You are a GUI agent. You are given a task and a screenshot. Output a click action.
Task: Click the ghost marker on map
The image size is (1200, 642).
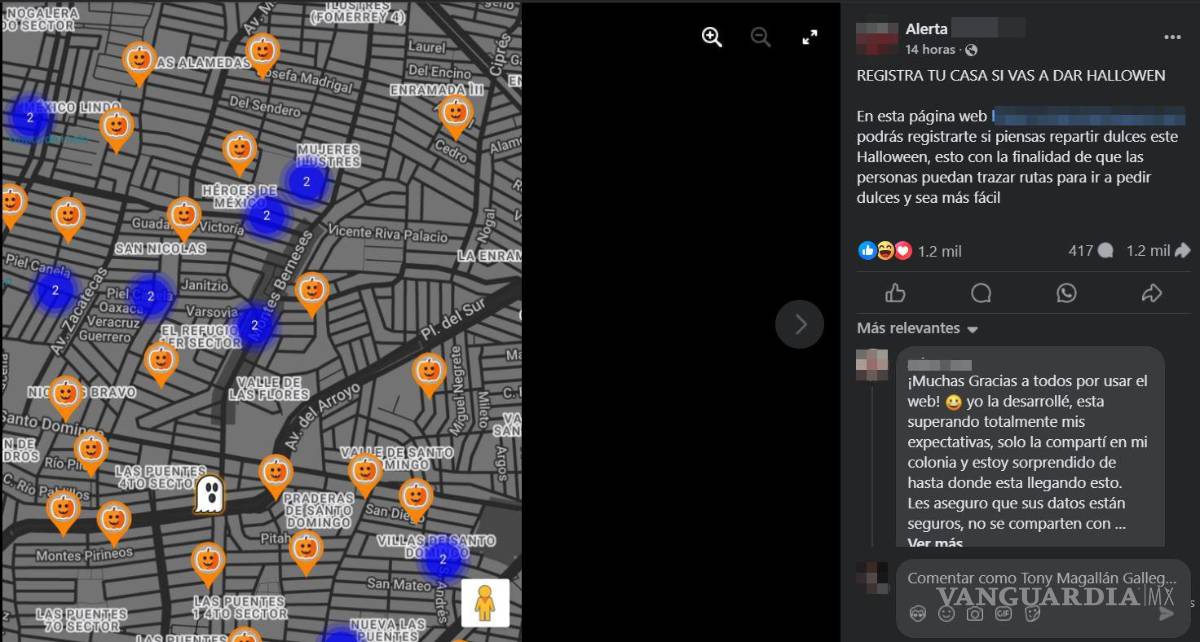pos(209,492)
